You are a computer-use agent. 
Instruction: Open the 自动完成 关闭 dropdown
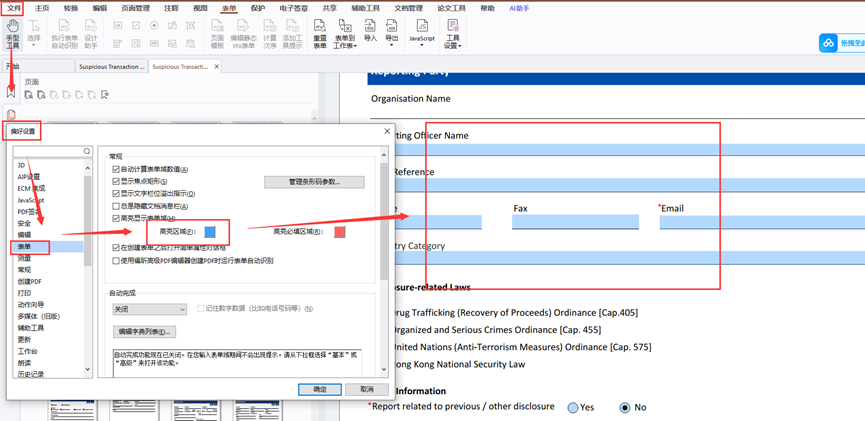tap(149, 309)
